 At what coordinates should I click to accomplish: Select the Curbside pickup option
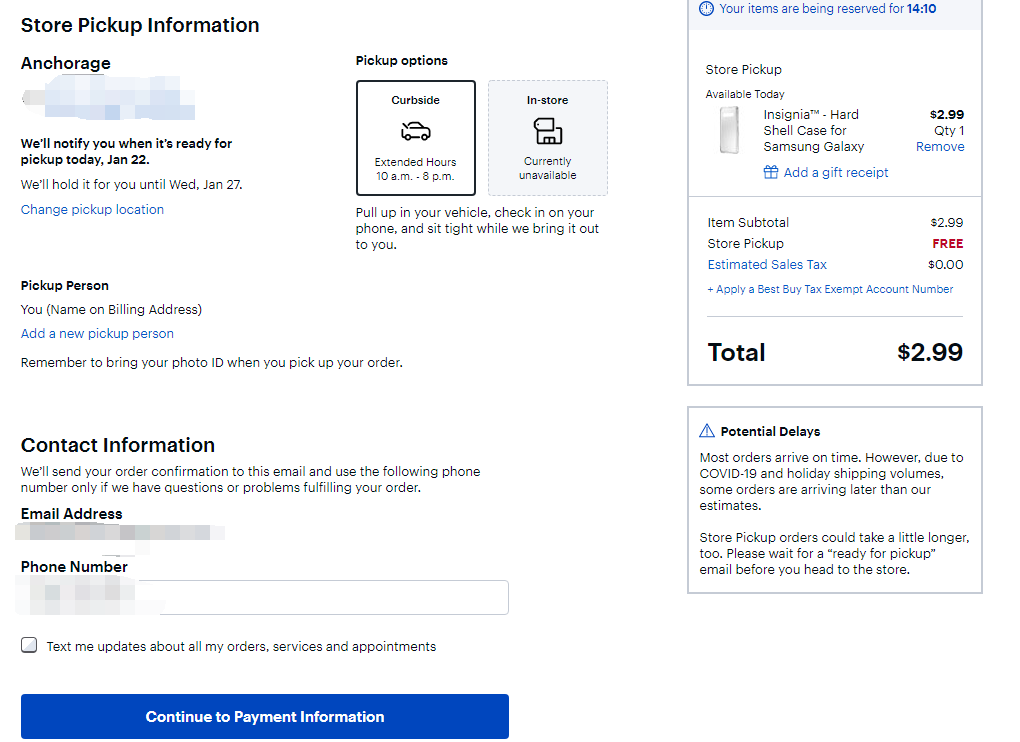tap(415, 138)
